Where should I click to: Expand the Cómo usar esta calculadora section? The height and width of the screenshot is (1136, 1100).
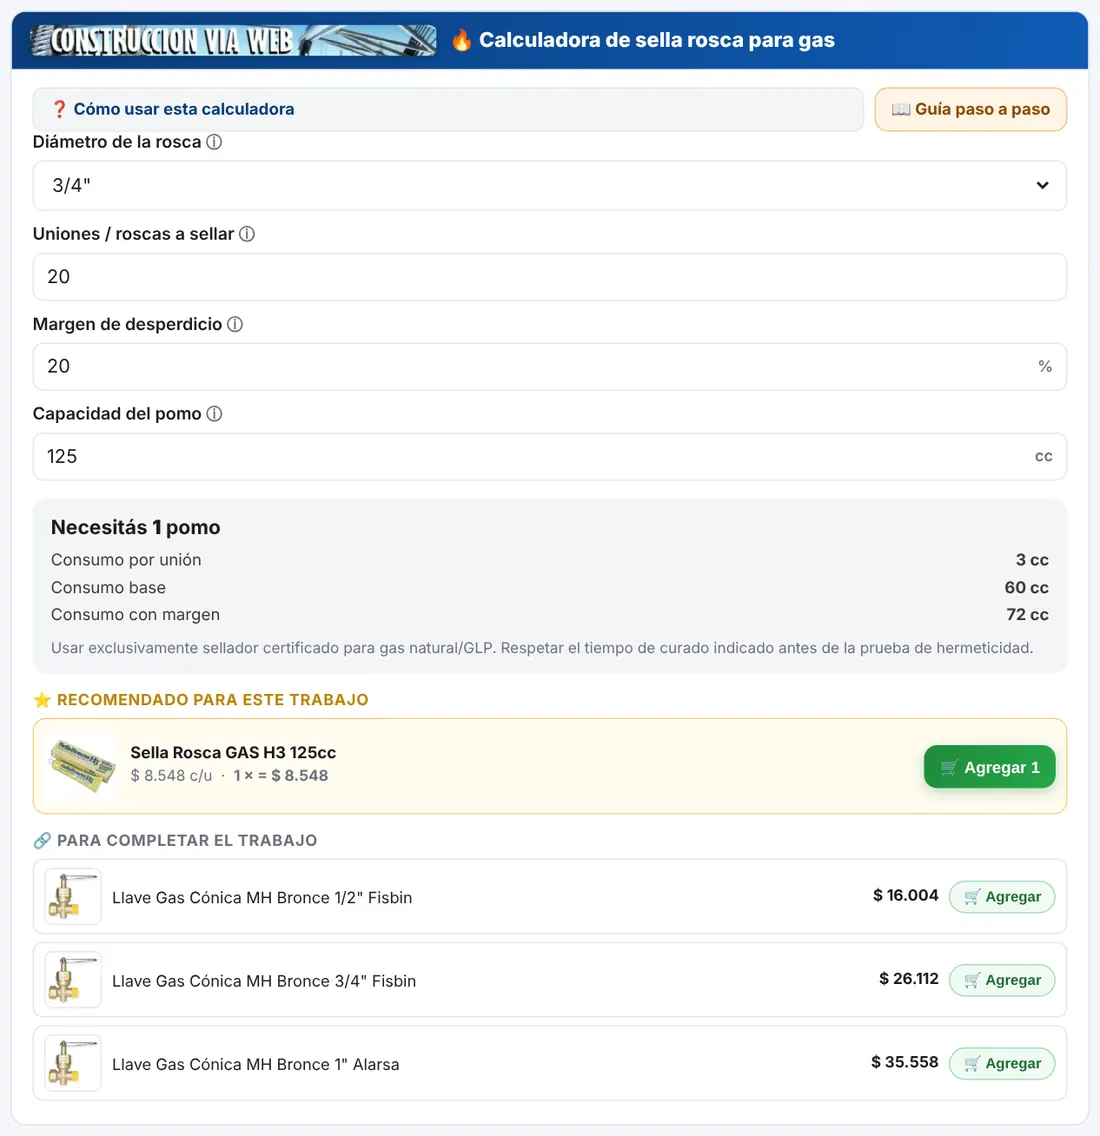448,109
